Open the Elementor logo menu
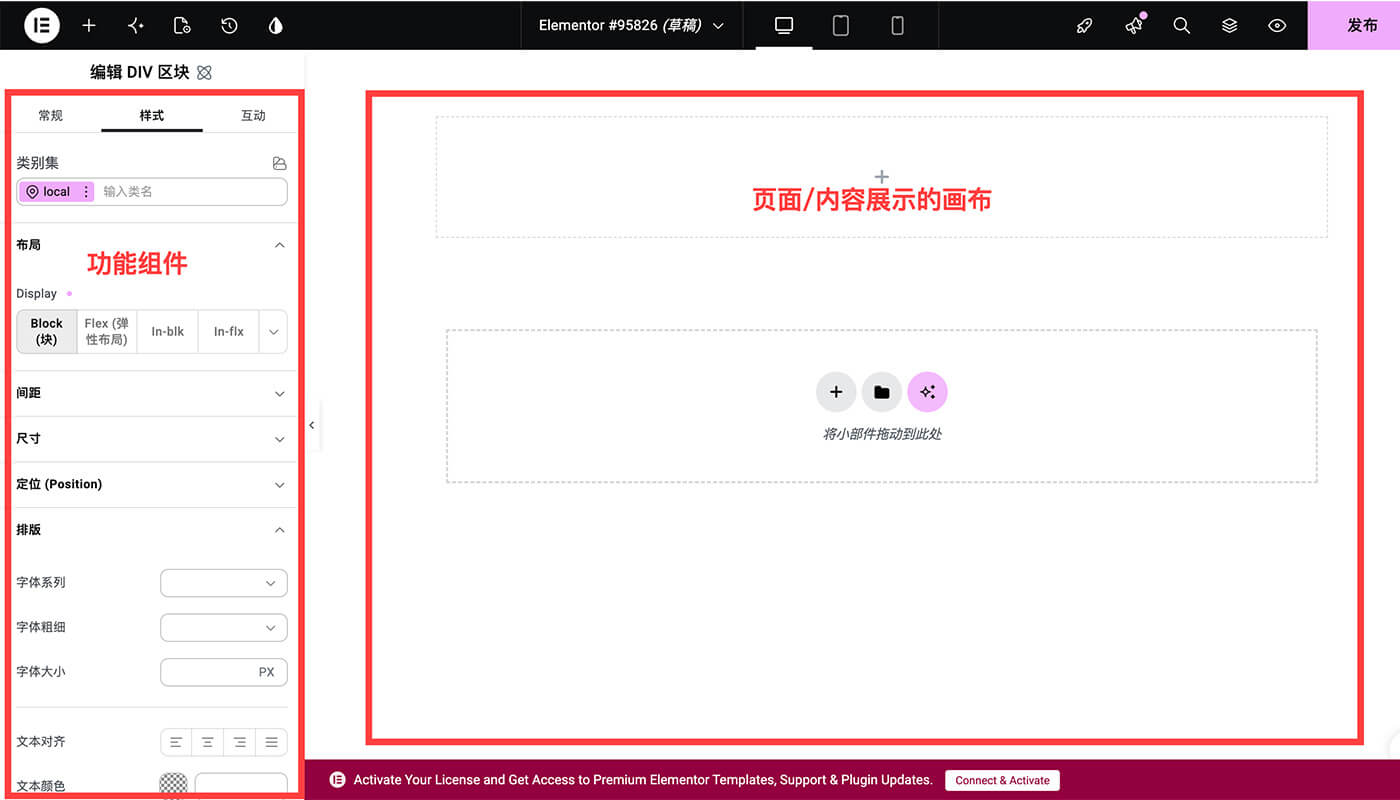Image resolution: width=1400 pixels, height=800 pixels. point(42,25)
